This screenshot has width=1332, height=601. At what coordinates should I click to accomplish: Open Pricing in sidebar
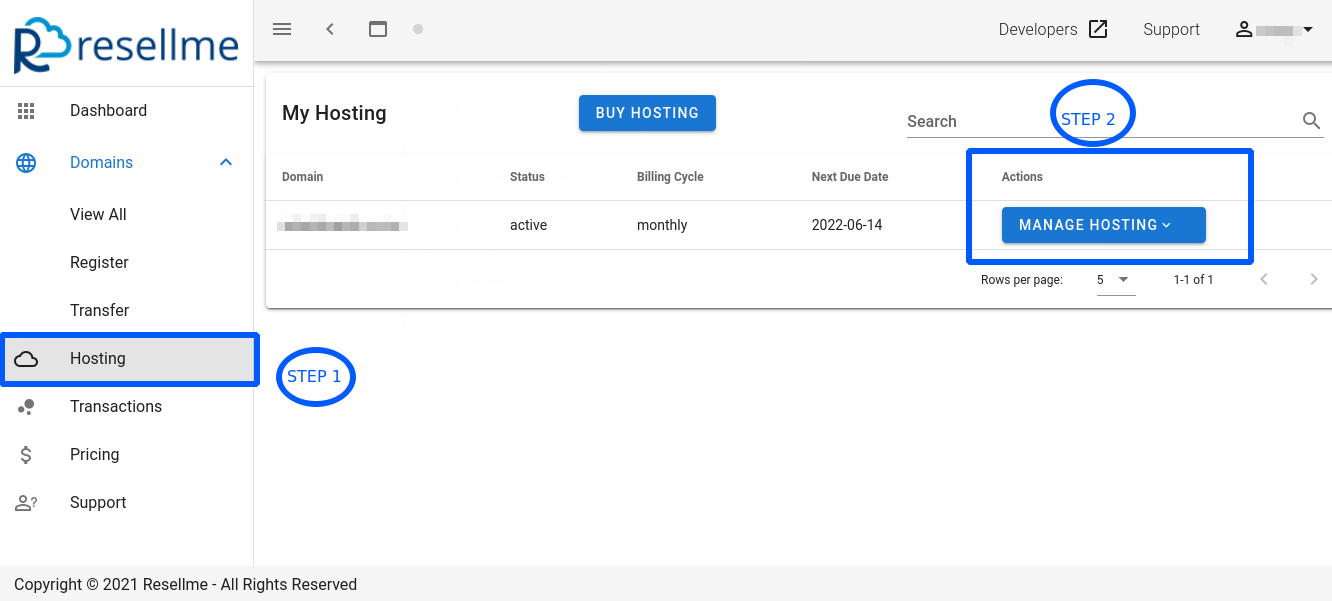pos(94,455)
